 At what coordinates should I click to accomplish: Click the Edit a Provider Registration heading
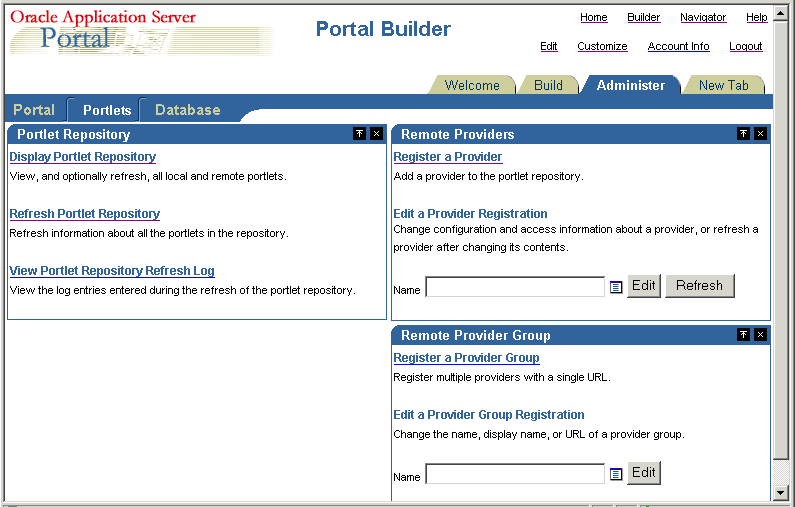click(x=471, y=213)
